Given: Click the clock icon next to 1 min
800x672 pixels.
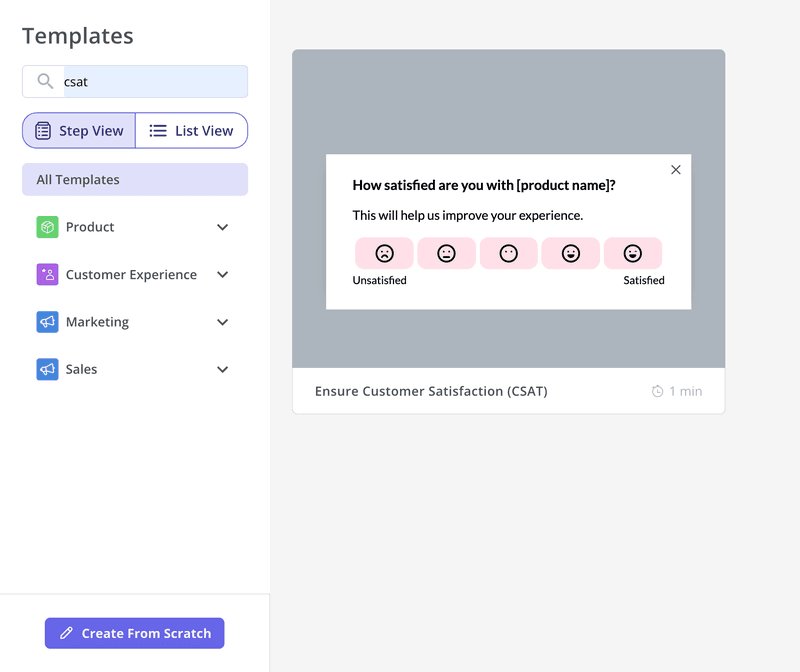Looking at the screenshot, I should click(657, 391).
